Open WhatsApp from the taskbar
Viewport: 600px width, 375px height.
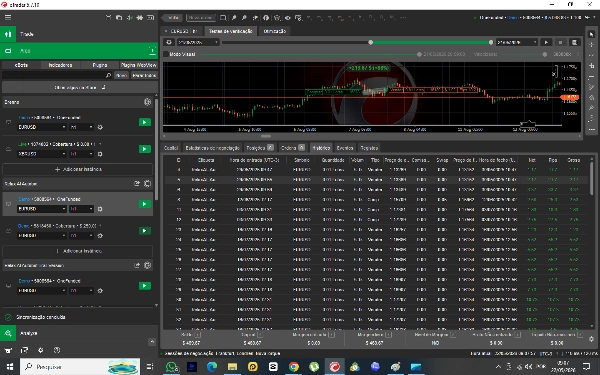click(x=171, y=367)
